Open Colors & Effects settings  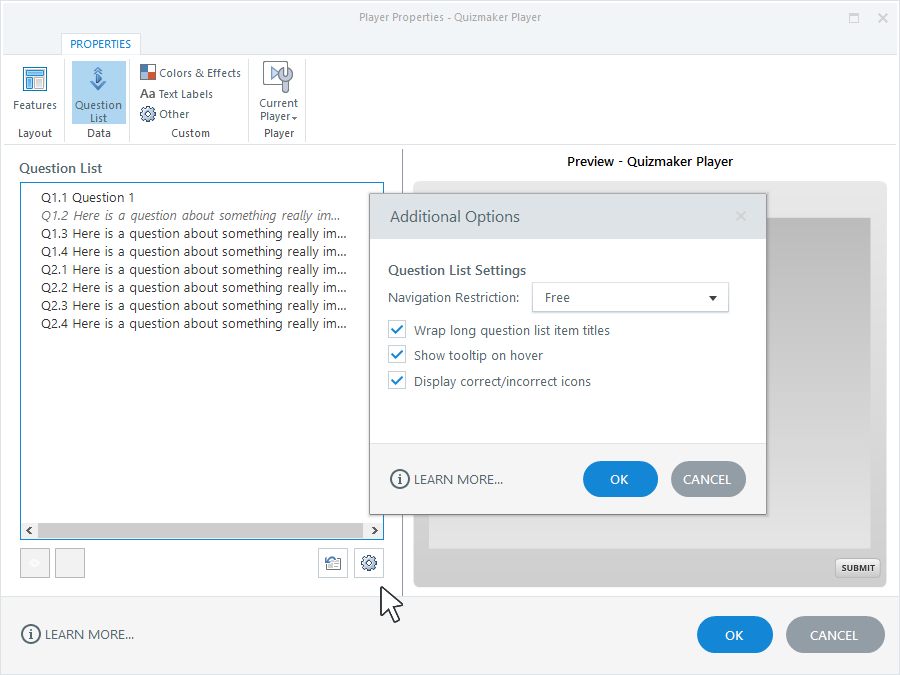(191, 73)
